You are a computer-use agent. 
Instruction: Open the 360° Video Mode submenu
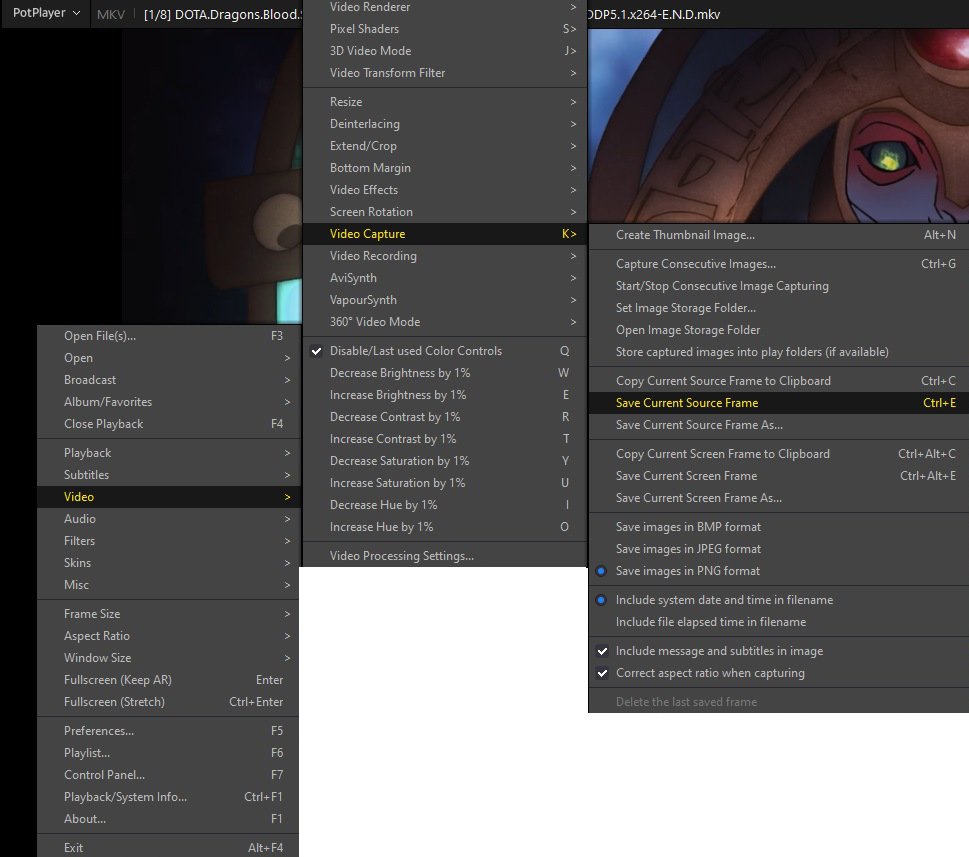tap(444, 322)
